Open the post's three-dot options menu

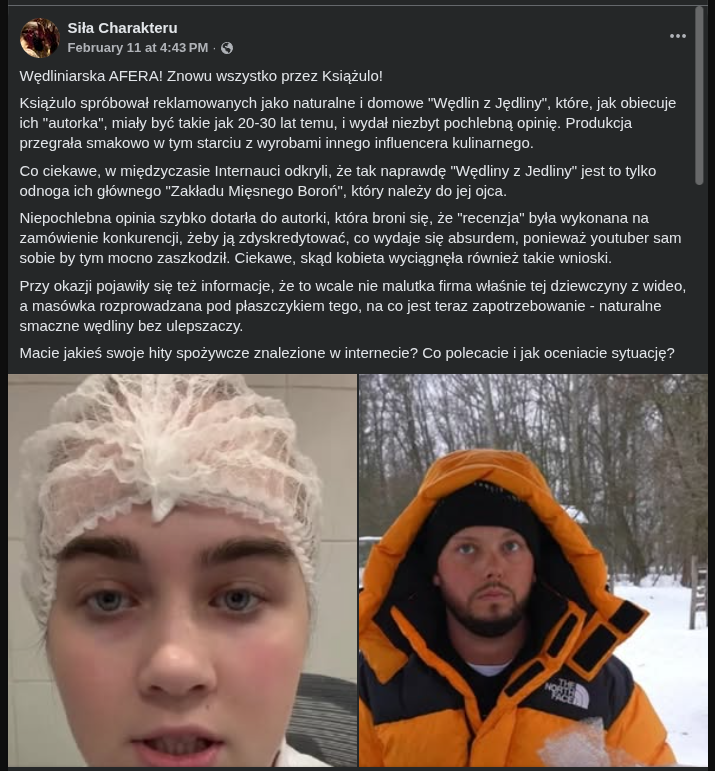coord(677,36)
